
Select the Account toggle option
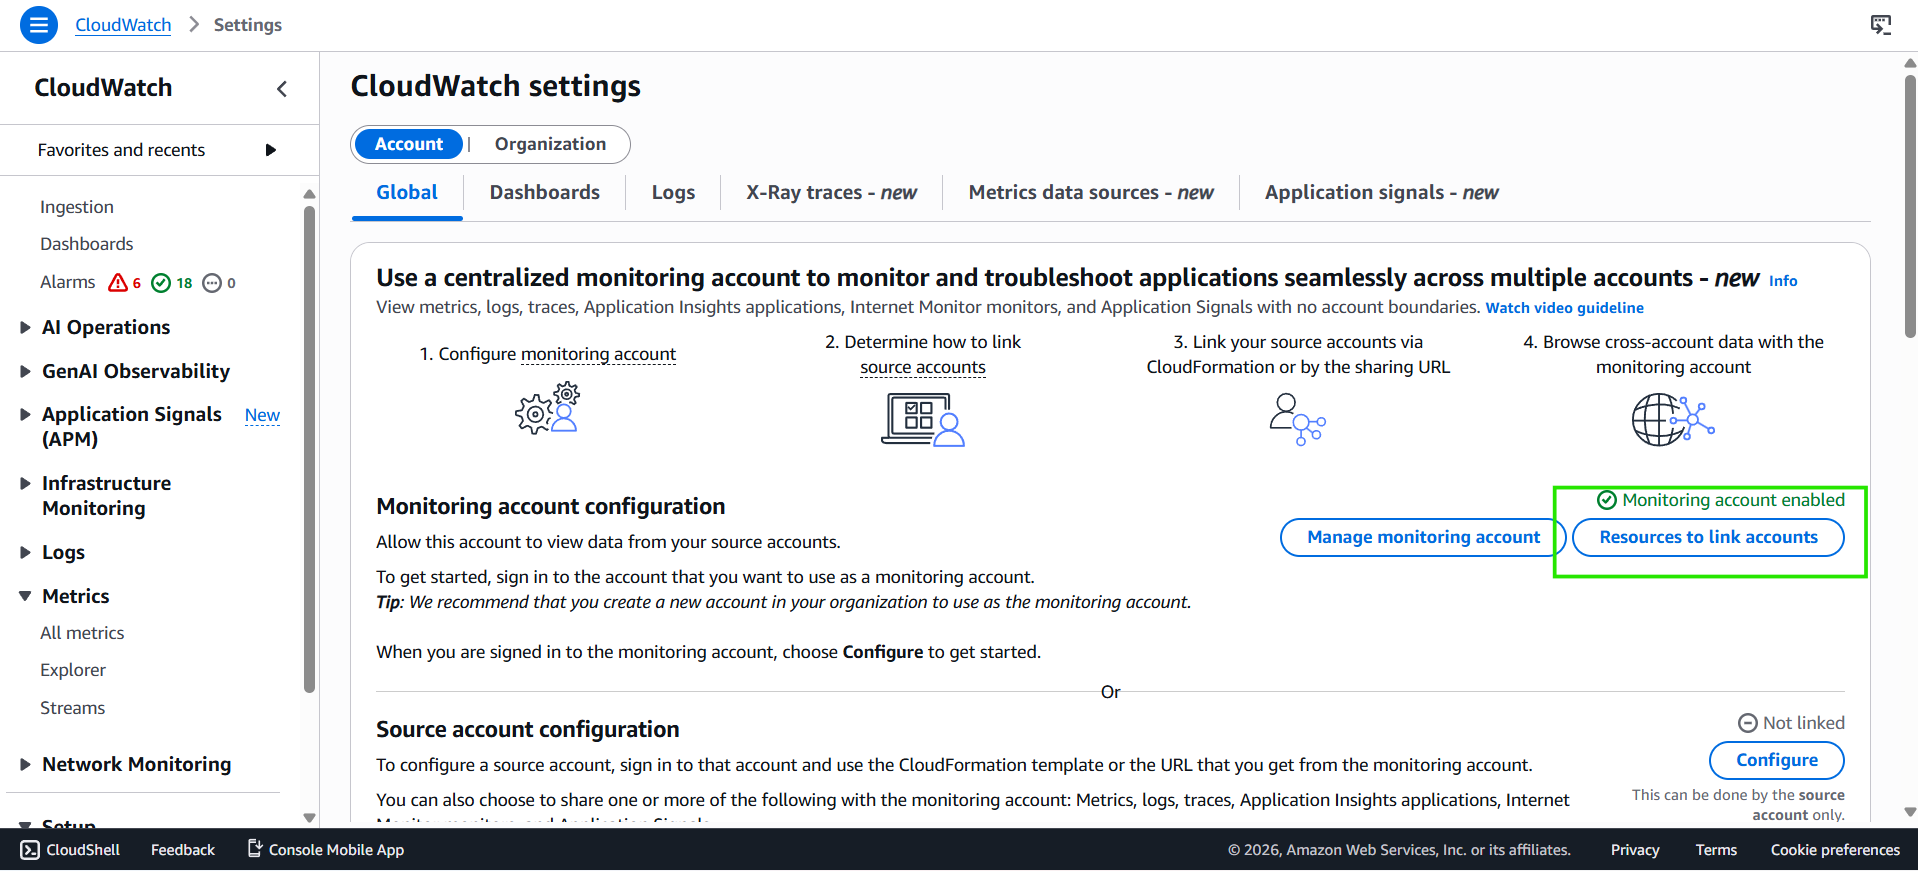[409, 144]
